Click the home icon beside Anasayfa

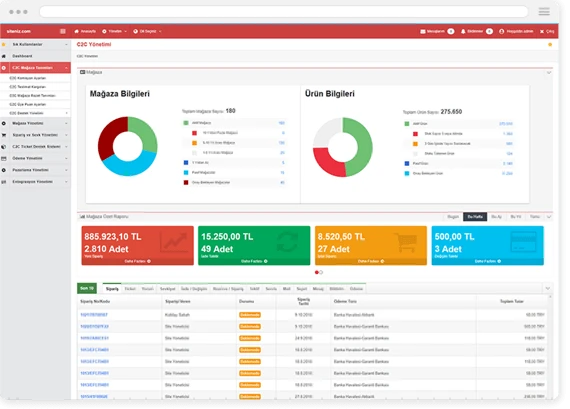tap(77, 31)
